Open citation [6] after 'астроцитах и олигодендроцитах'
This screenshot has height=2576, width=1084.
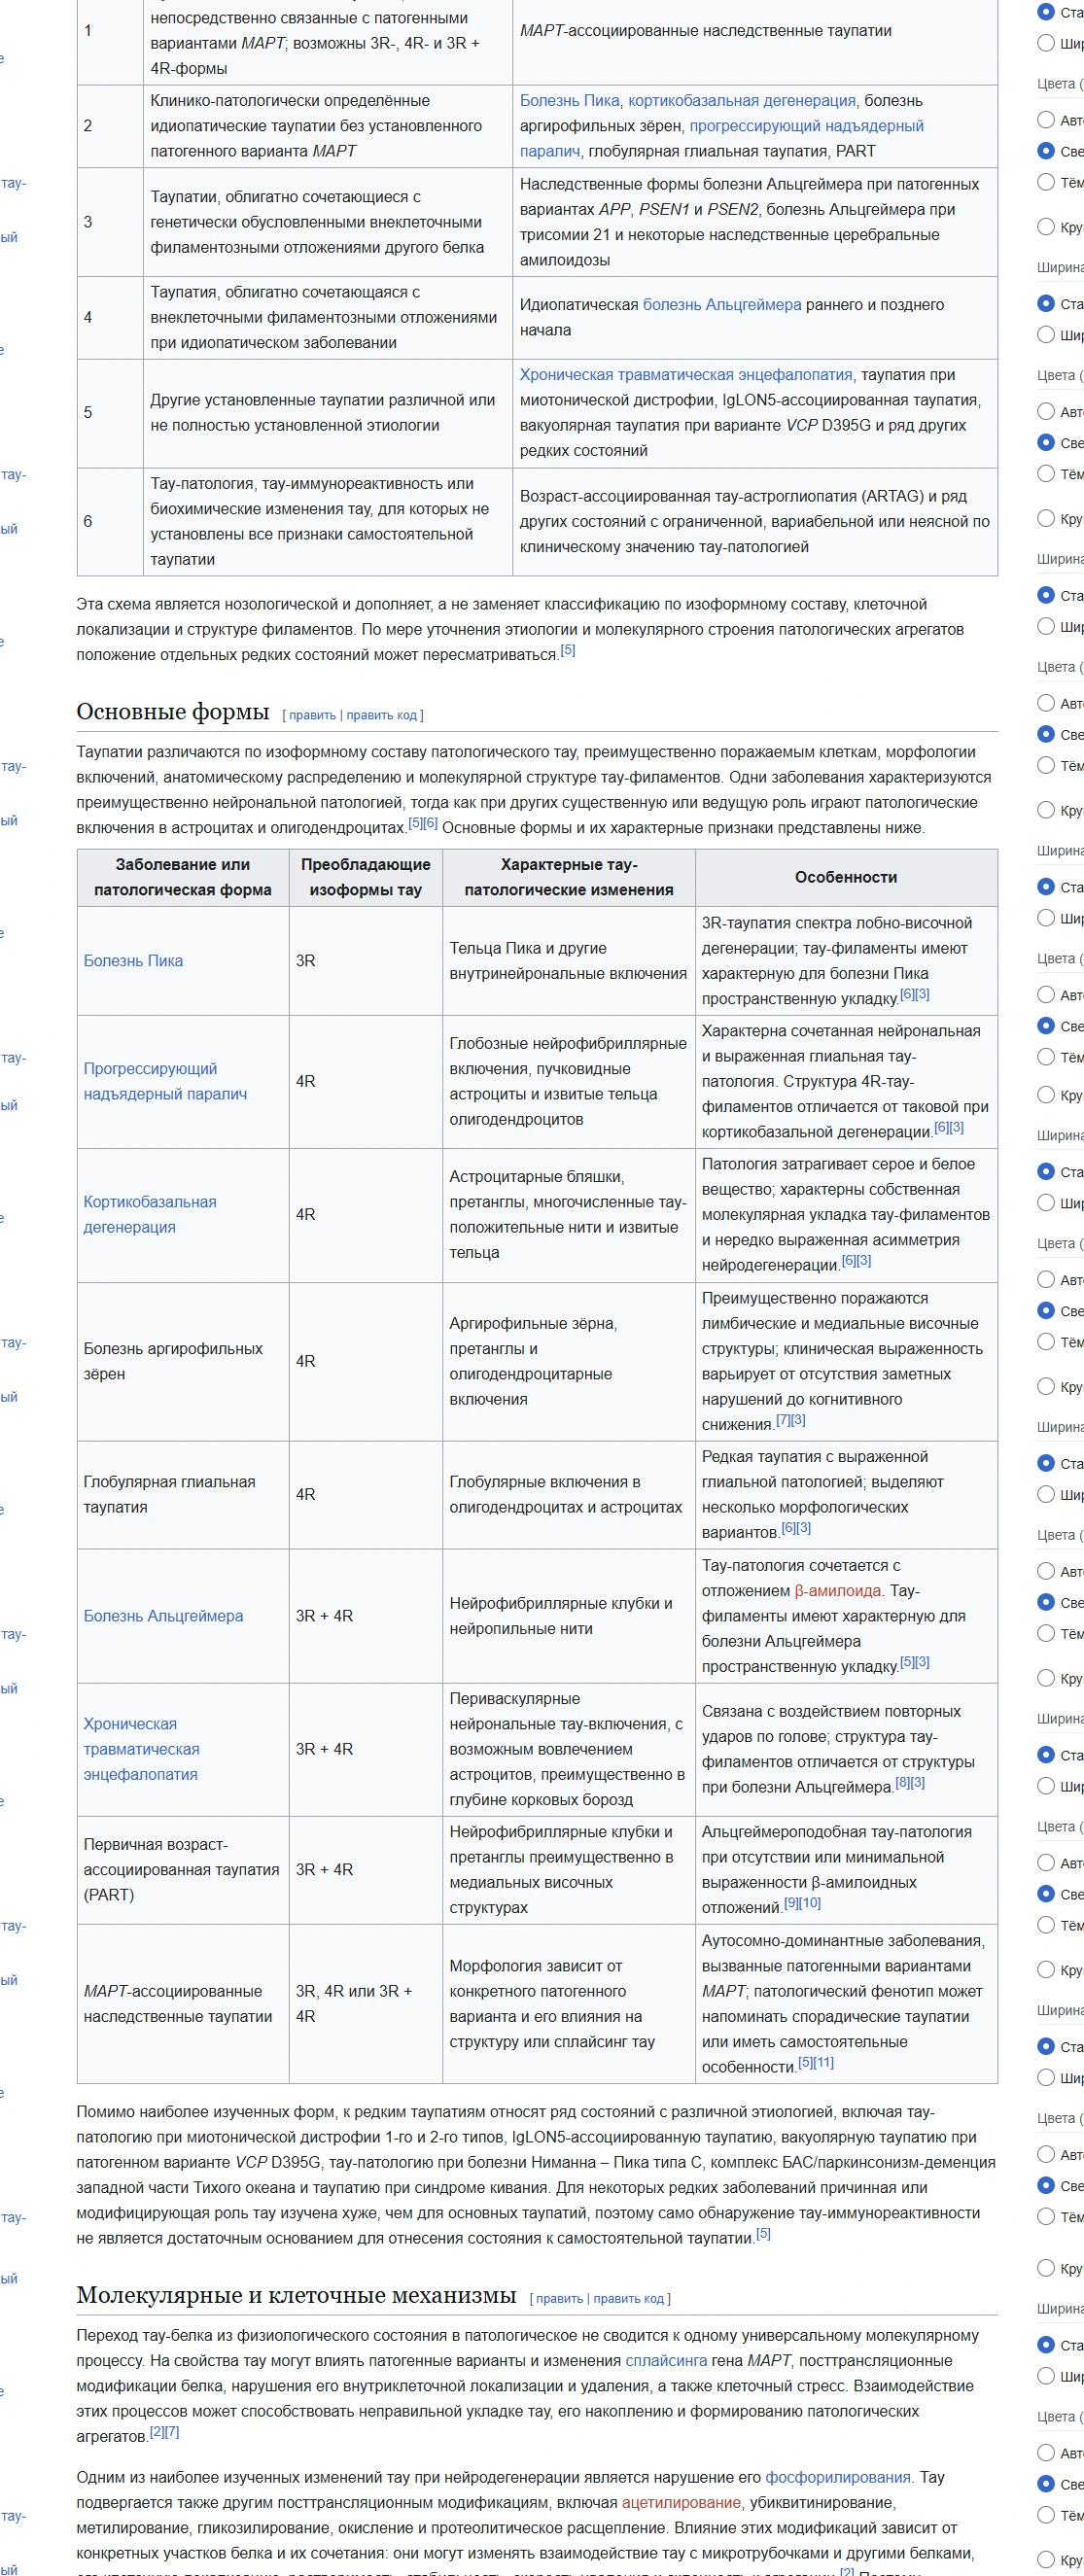point(430,823)
